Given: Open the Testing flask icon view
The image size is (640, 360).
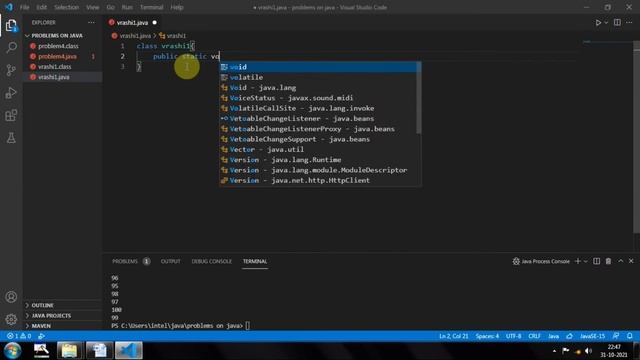Looking at the screenshot, I should (11, 138).
